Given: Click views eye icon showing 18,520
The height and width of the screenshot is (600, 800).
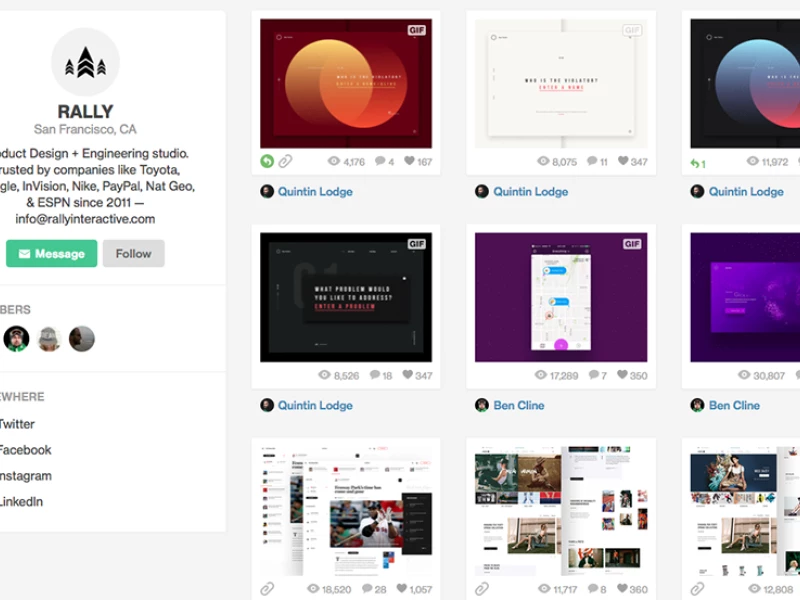Looking at the screenshot, I should 313,589.
